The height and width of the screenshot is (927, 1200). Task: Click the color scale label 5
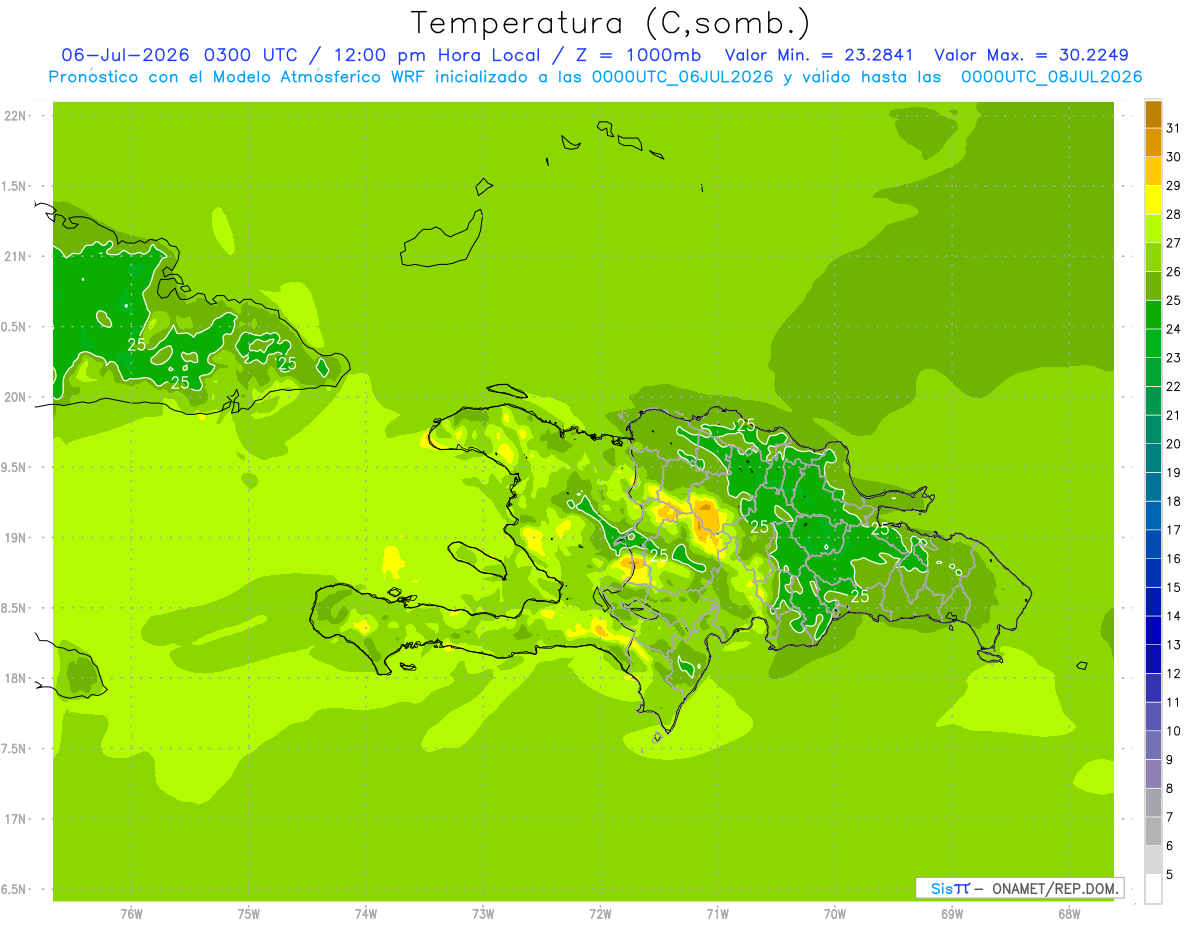(x=1169, y=874)
